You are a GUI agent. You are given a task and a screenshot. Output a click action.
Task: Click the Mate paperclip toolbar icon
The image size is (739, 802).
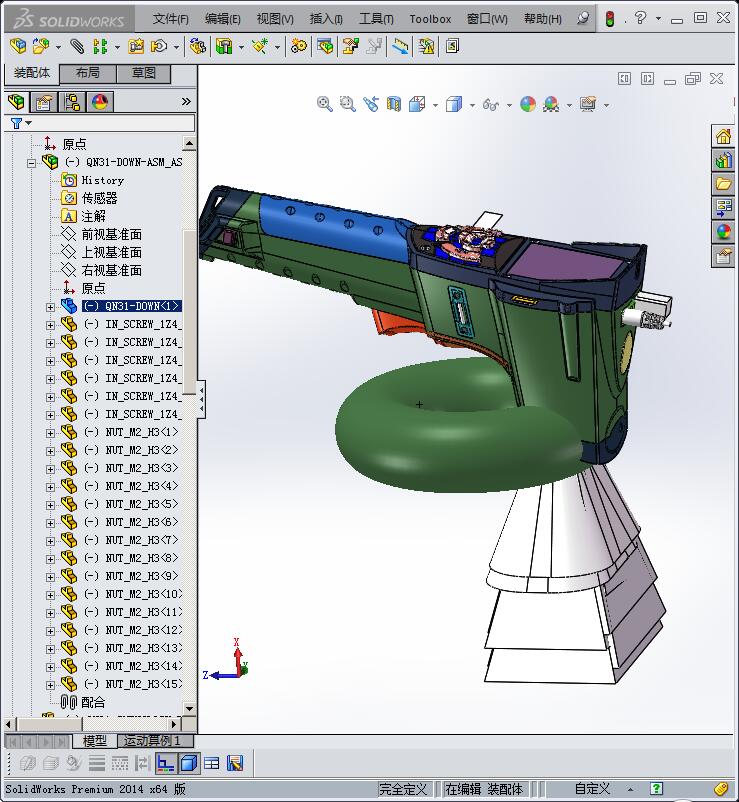click(77, 47)
